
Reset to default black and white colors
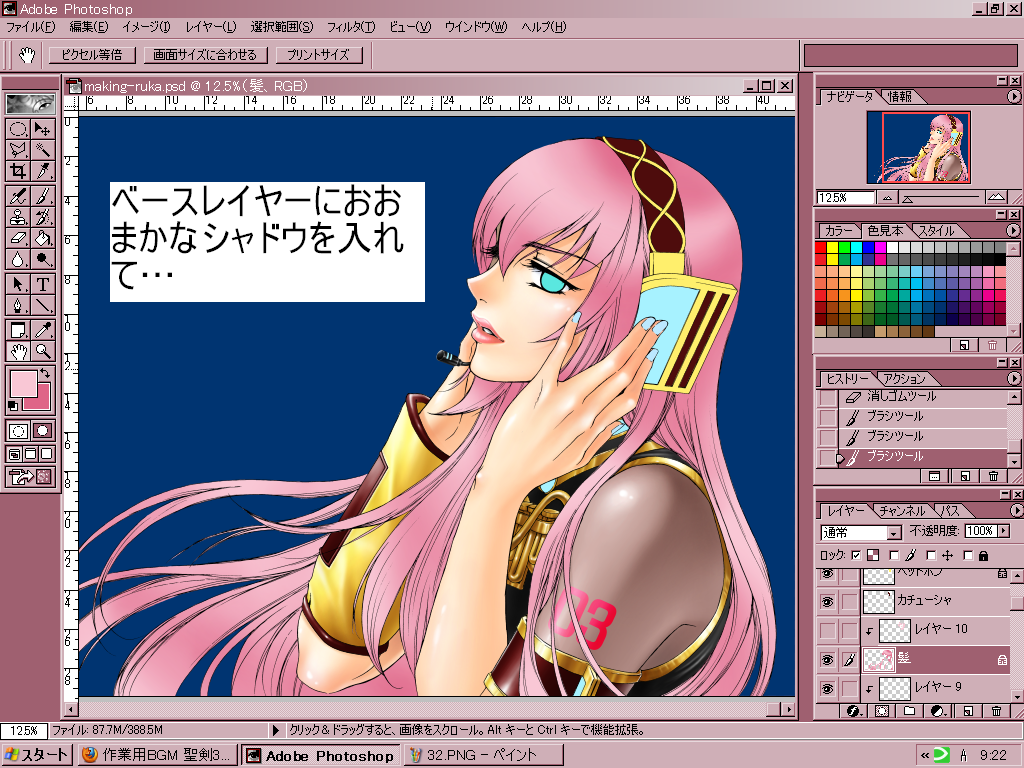click(x=12, y=406)
